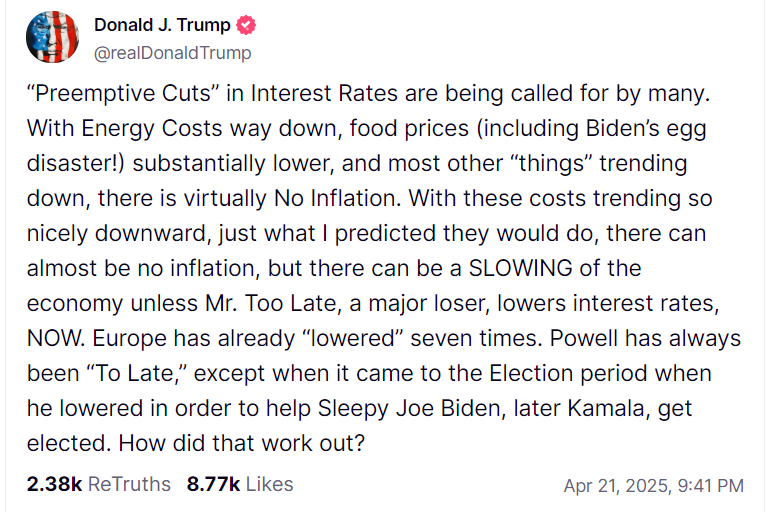The height and width of the screenshot is (512, 766).
Task: Click the ReTruths label
Action: pyautogui.click(x=129, y=484)
